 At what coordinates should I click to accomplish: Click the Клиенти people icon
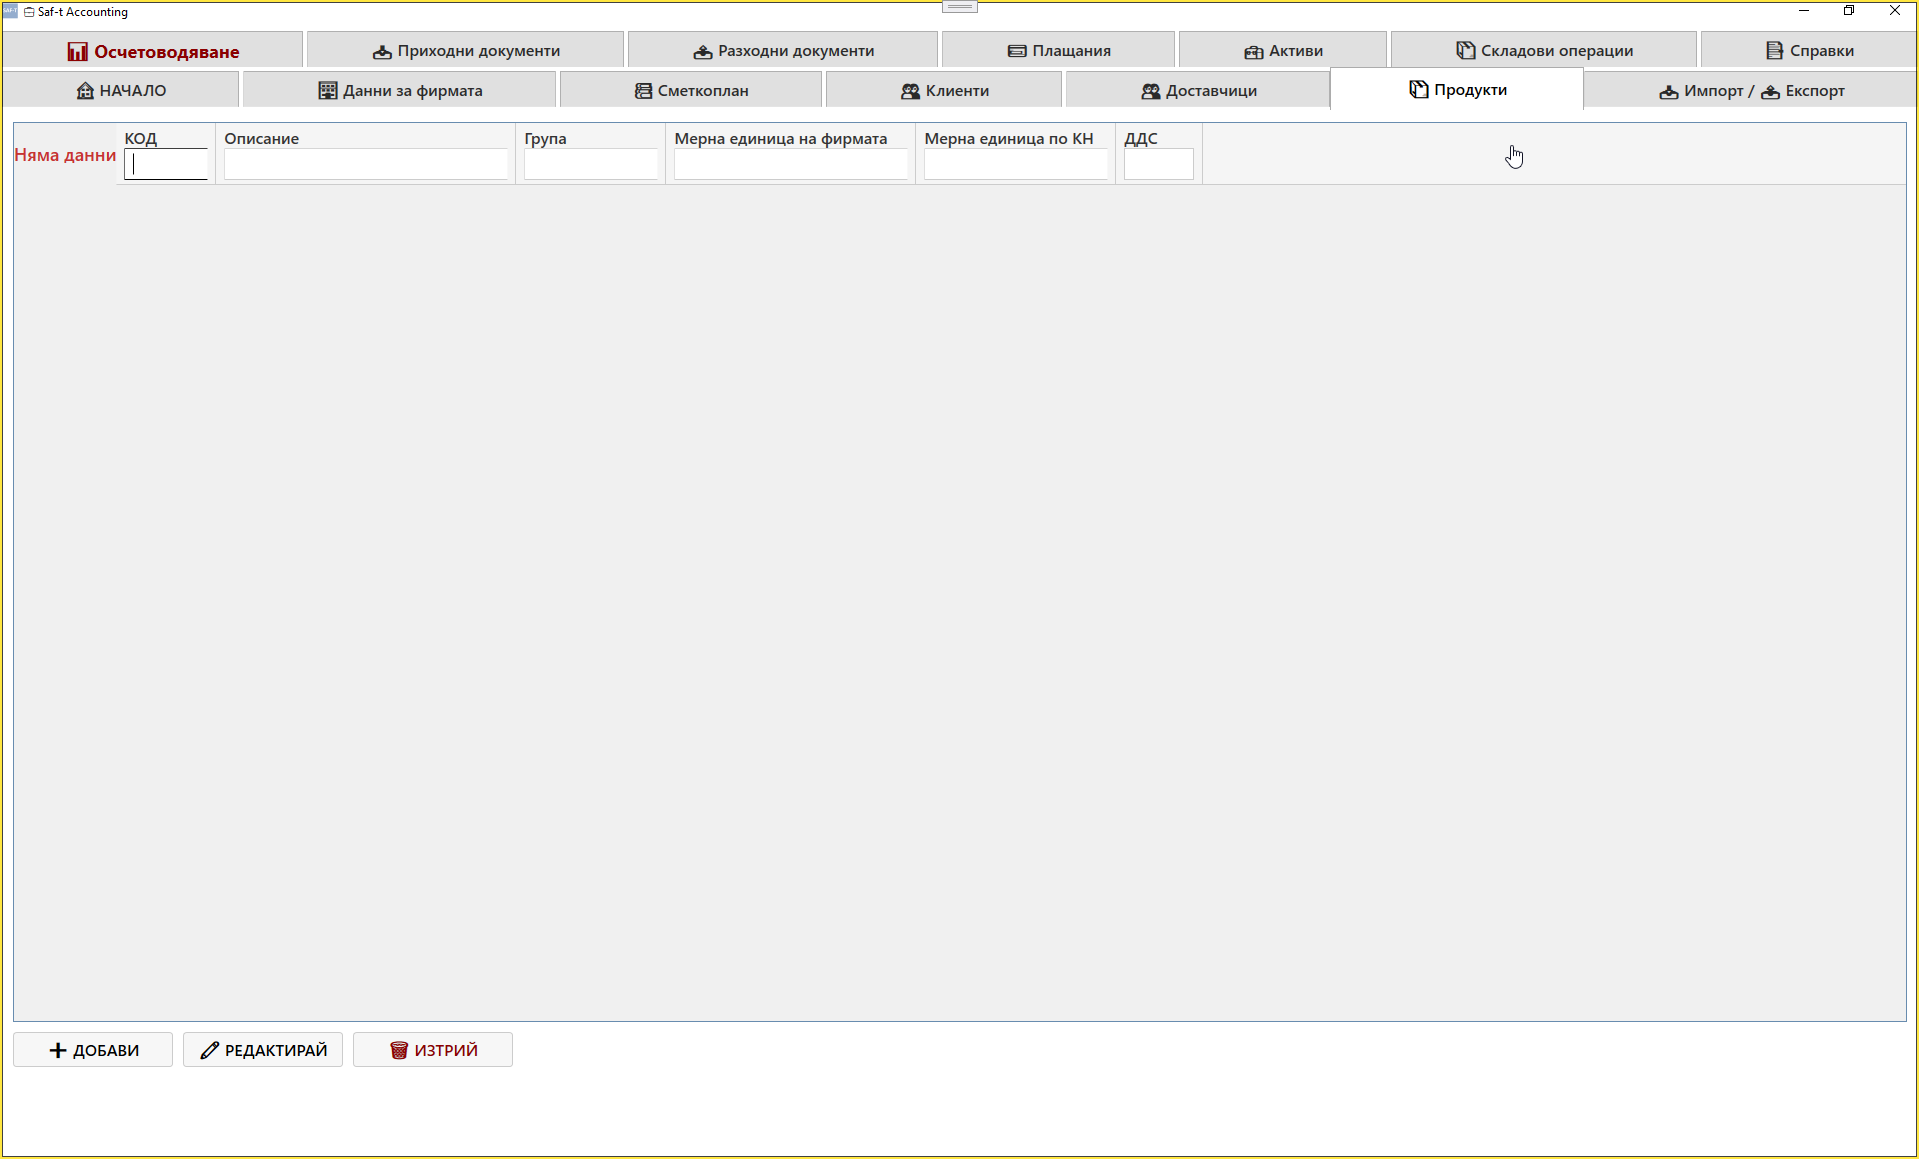[x=910, y=91]
